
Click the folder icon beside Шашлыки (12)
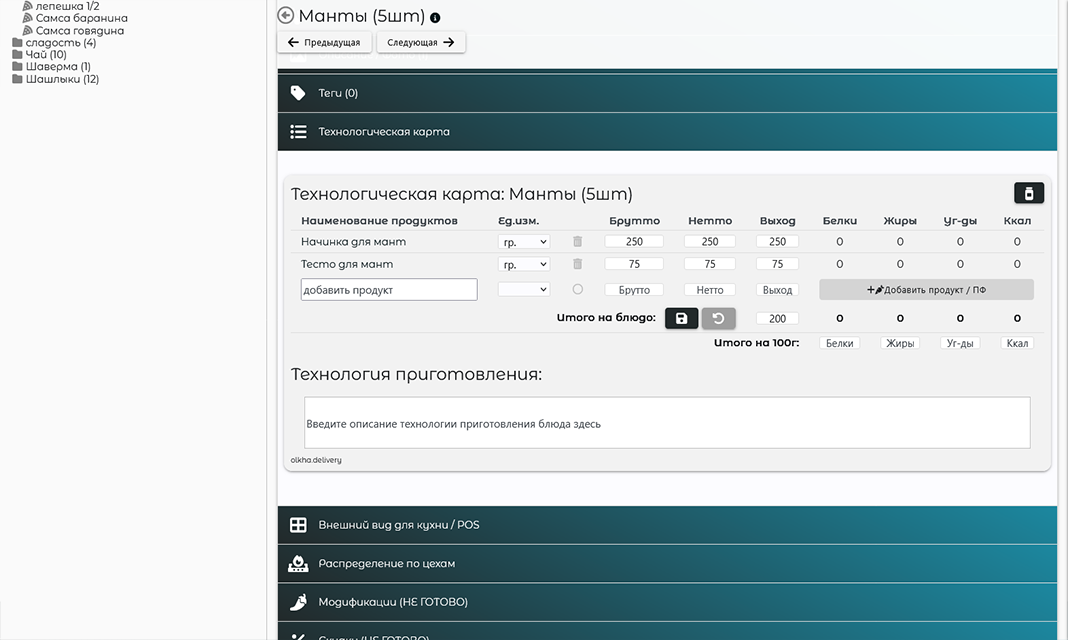point(18,79)
